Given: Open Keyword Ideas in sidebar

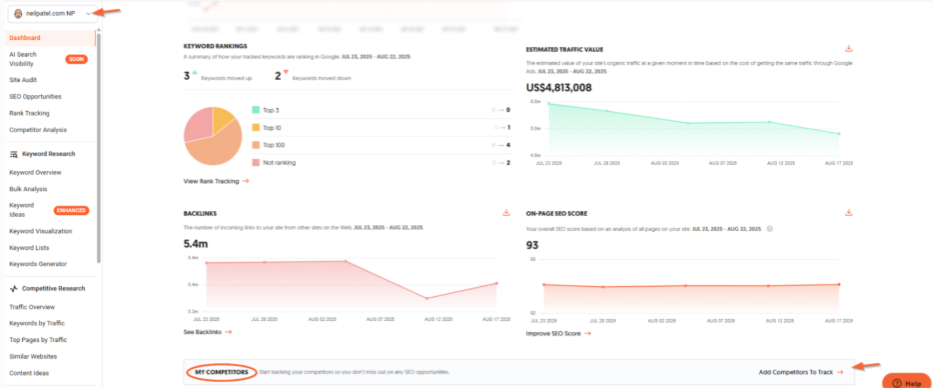Looking at the screenshot, I should (x=21, y=210).
